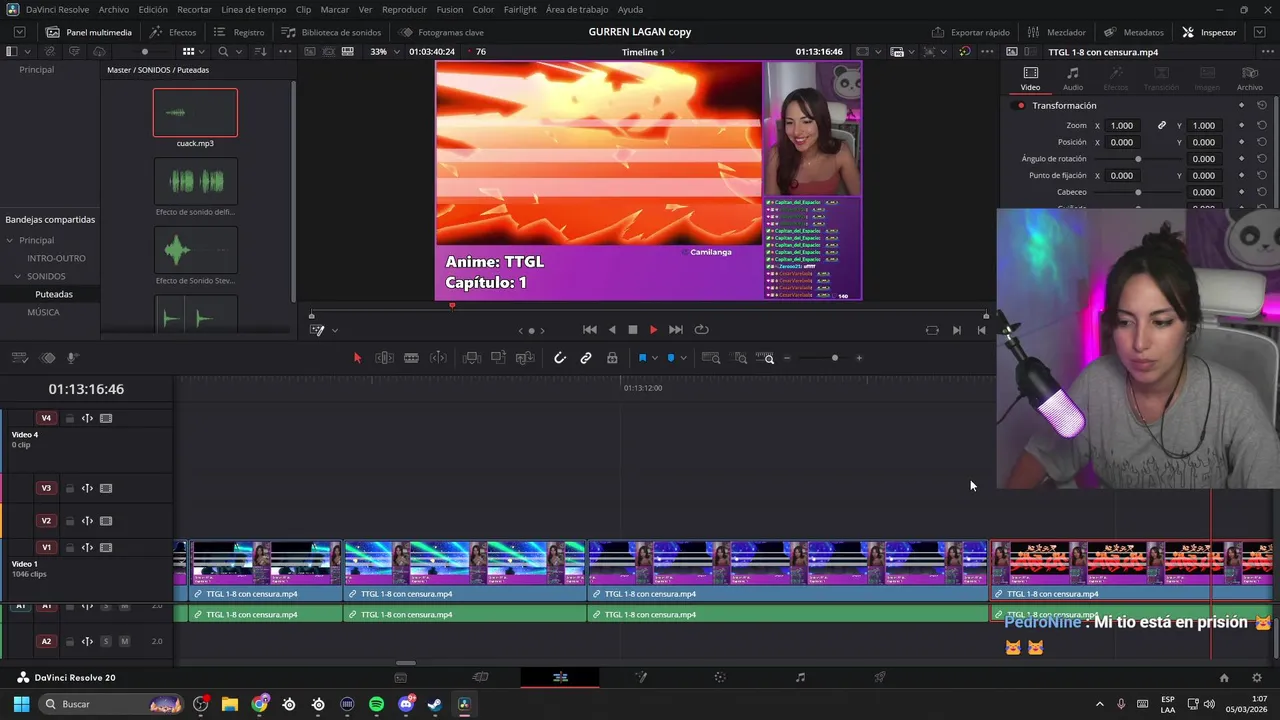1280x720 pixels.
Task: Add a blue marker to timeline
Action: [671, 358]
